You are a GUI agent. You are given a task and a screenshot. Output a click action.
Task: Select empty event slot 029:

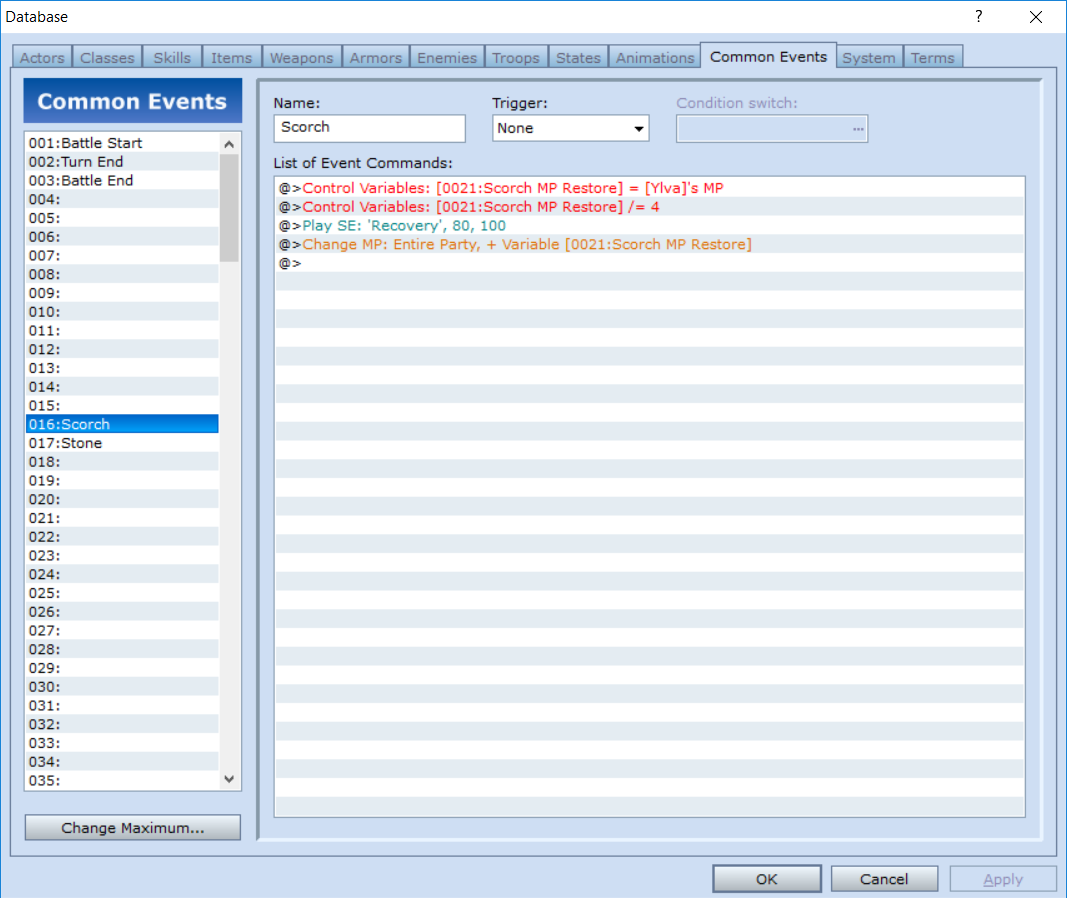[x=122, y=668]
